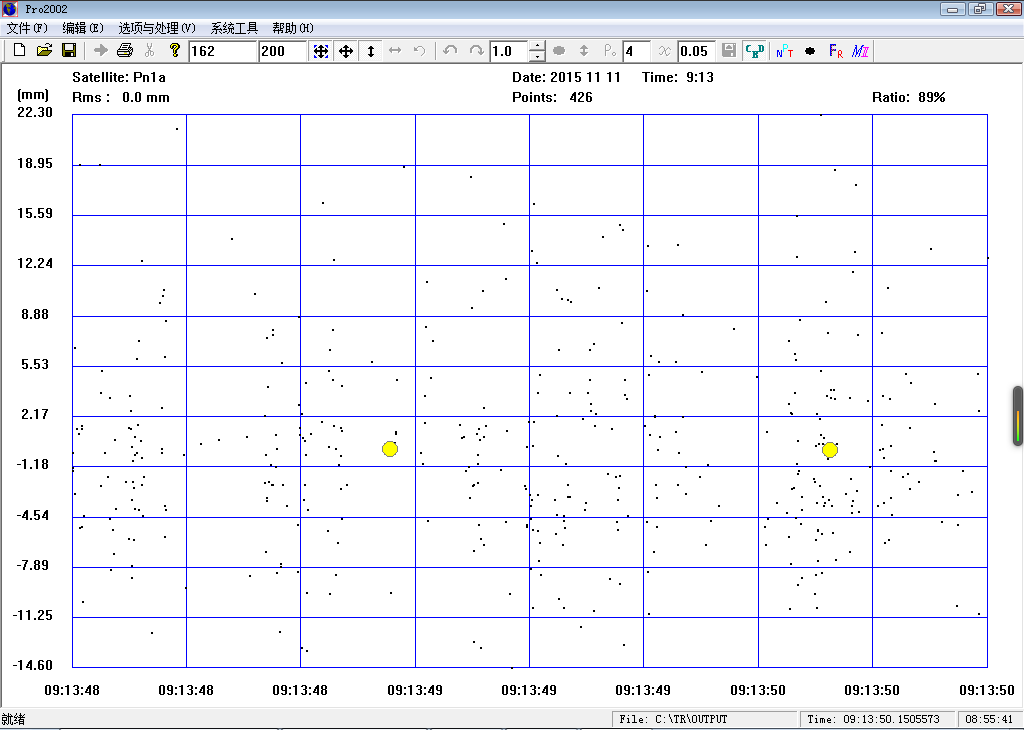Click the 'Points: 426' readout
The width and height of the screenshot is (1024, 730).
(x=552, y=97)
